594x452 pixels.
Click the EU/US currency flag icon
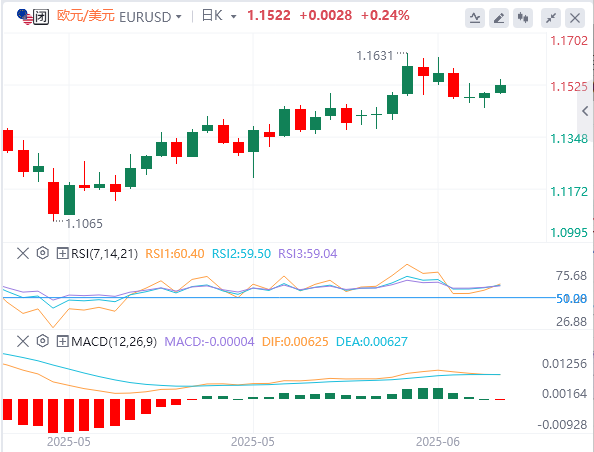point(25,17)
